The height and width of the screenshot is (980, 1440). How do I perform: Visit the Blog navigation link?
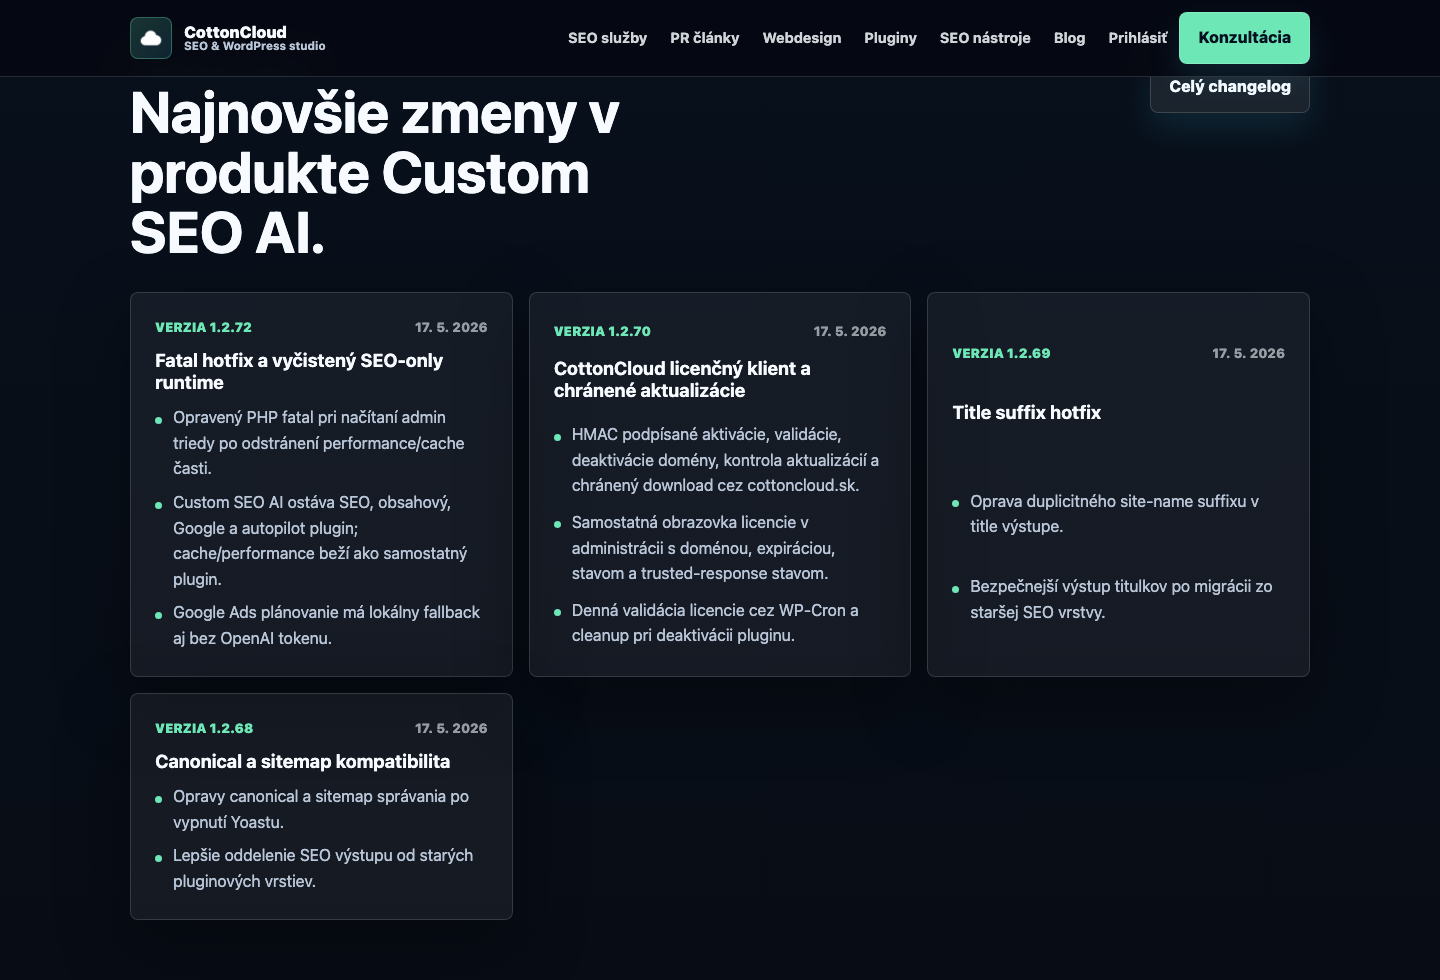[x=1069, y=38]
